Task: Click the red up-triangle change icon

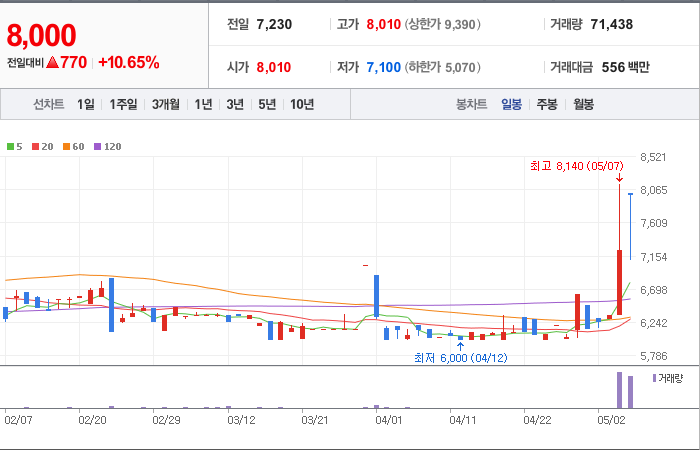Action: (53, 62)
